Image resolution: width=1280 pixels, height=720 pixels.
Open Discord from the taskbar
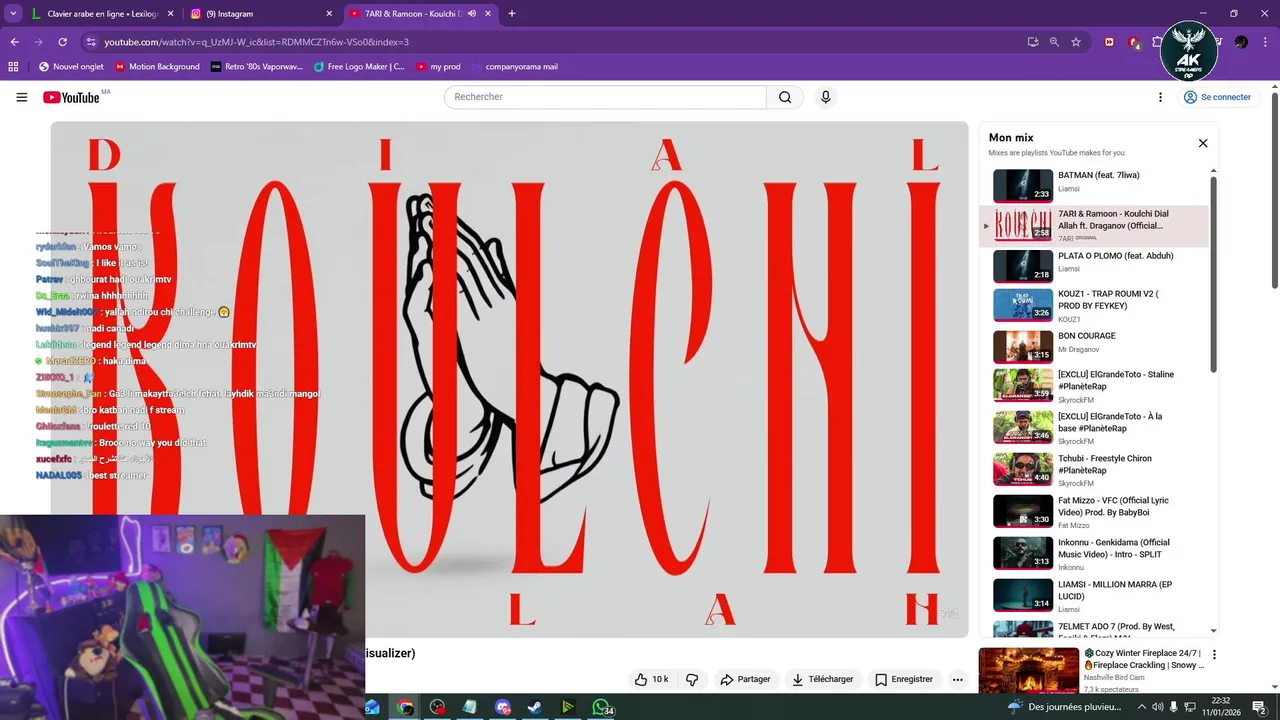(503, 707)
